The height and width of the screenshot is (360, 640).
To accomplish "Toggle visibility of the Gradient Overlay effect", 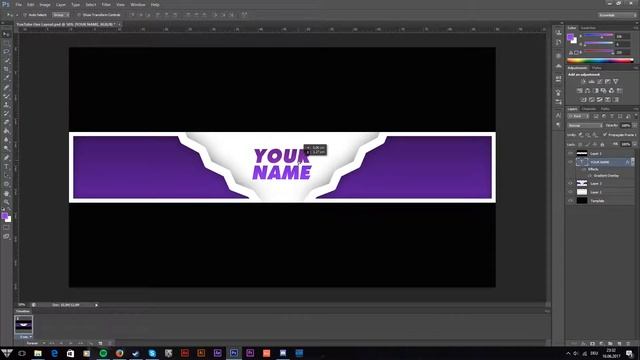I will pos(590,176).
